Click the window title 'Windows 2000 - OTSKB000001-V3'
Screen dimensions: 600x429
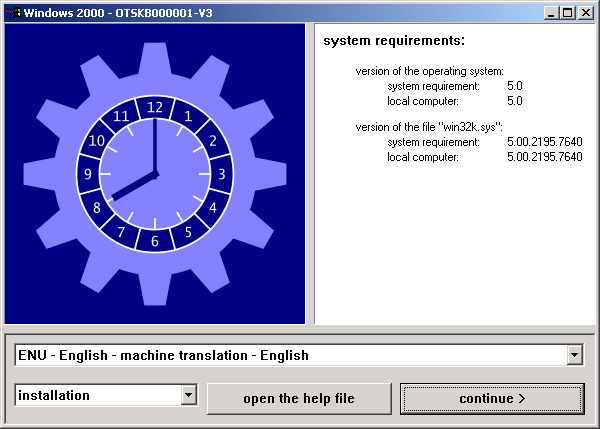tap(118, 13)
